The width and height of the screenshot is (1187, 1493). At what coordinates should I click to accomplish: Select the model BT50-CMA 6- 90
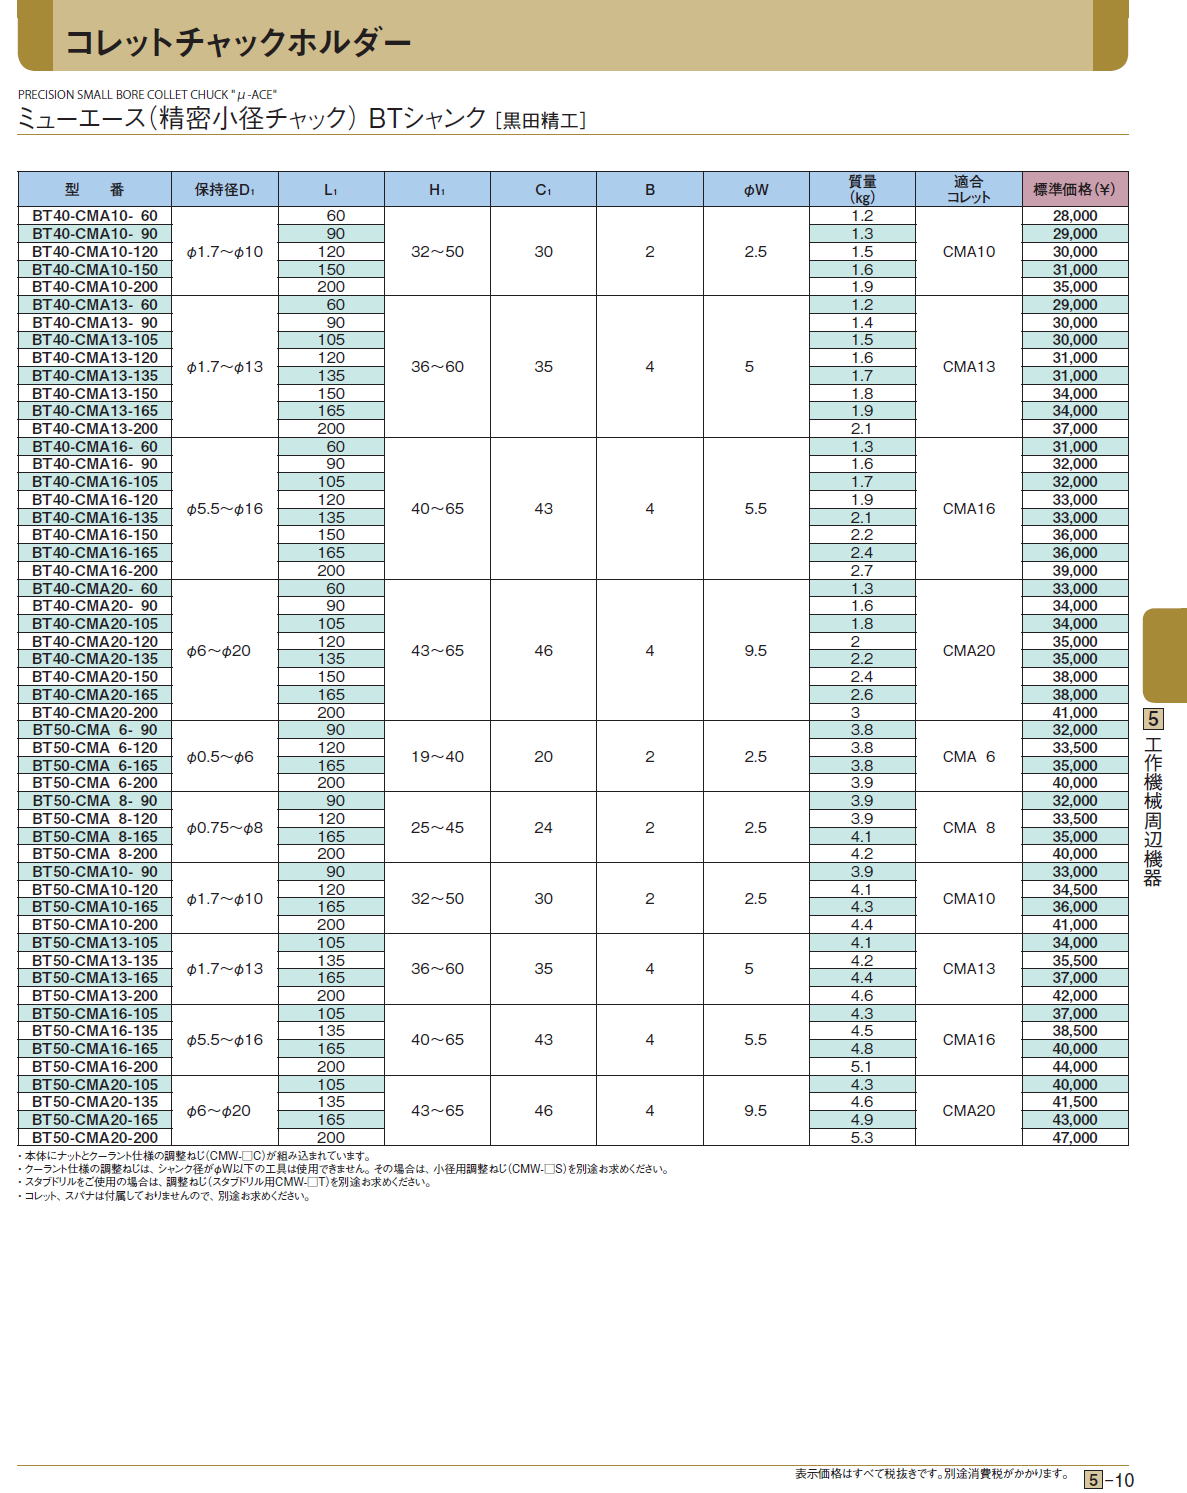(x=95, y=730)
